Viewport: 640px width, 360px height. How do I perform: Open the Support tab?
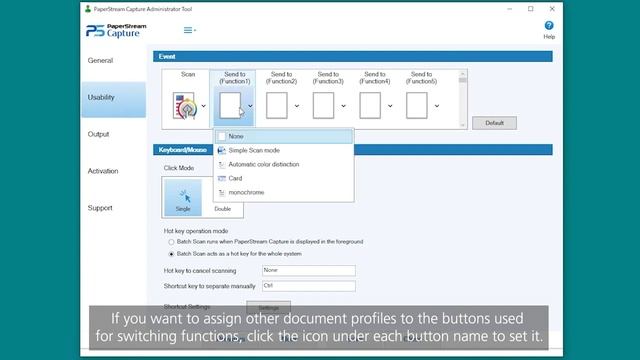(x=114, y=208)
